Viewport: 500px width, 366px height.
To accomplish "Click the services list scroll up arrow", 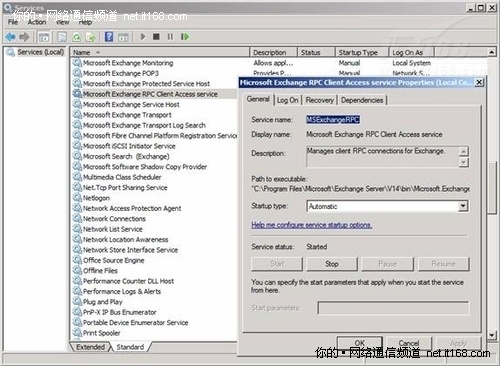I will (x=491, y=52).
